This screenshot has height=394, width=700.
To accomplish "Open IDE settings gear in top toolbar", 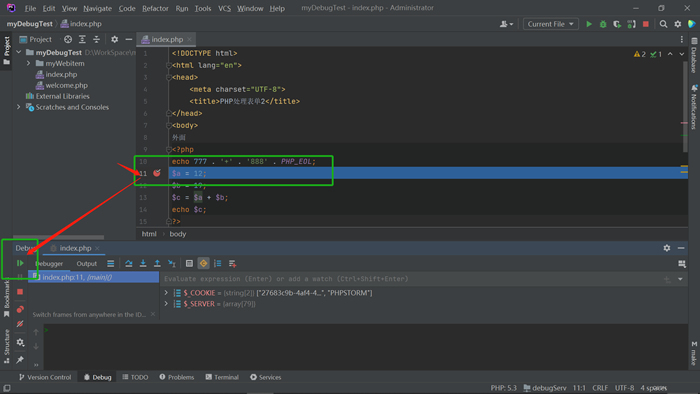I will point(678,24).
